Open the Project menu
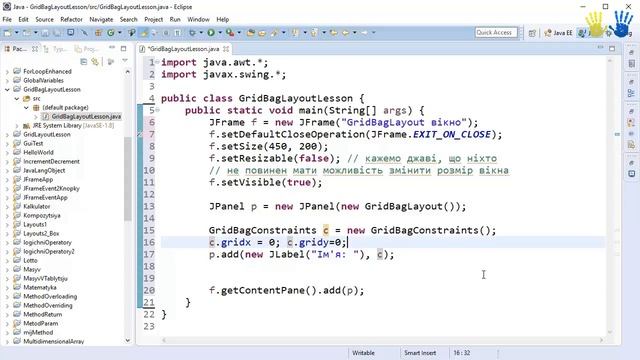The height and width of the screenshot is (360, 640). coord(153,19)
